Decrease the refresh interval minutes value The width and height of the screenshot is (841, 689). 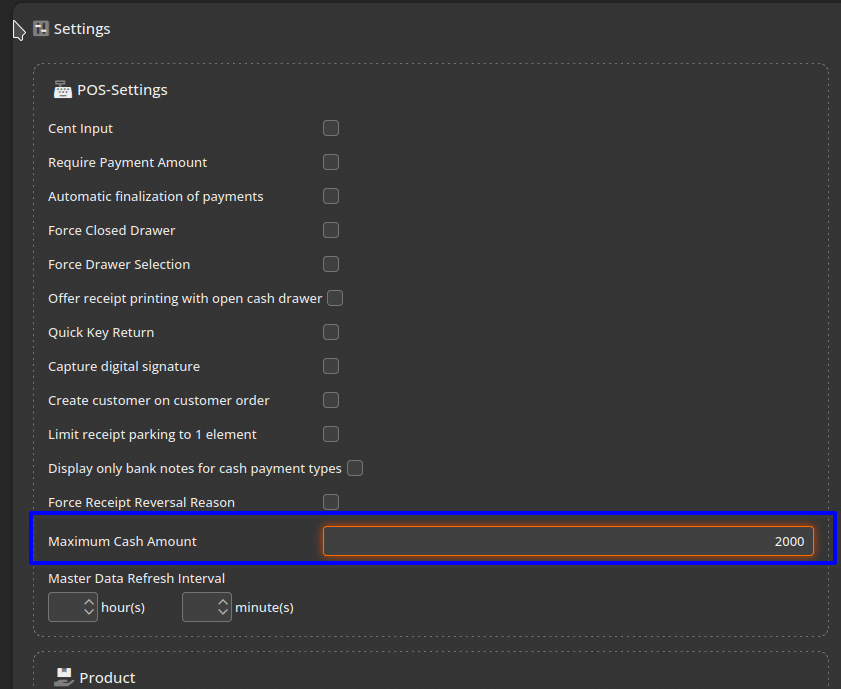[x=222, y=613]
